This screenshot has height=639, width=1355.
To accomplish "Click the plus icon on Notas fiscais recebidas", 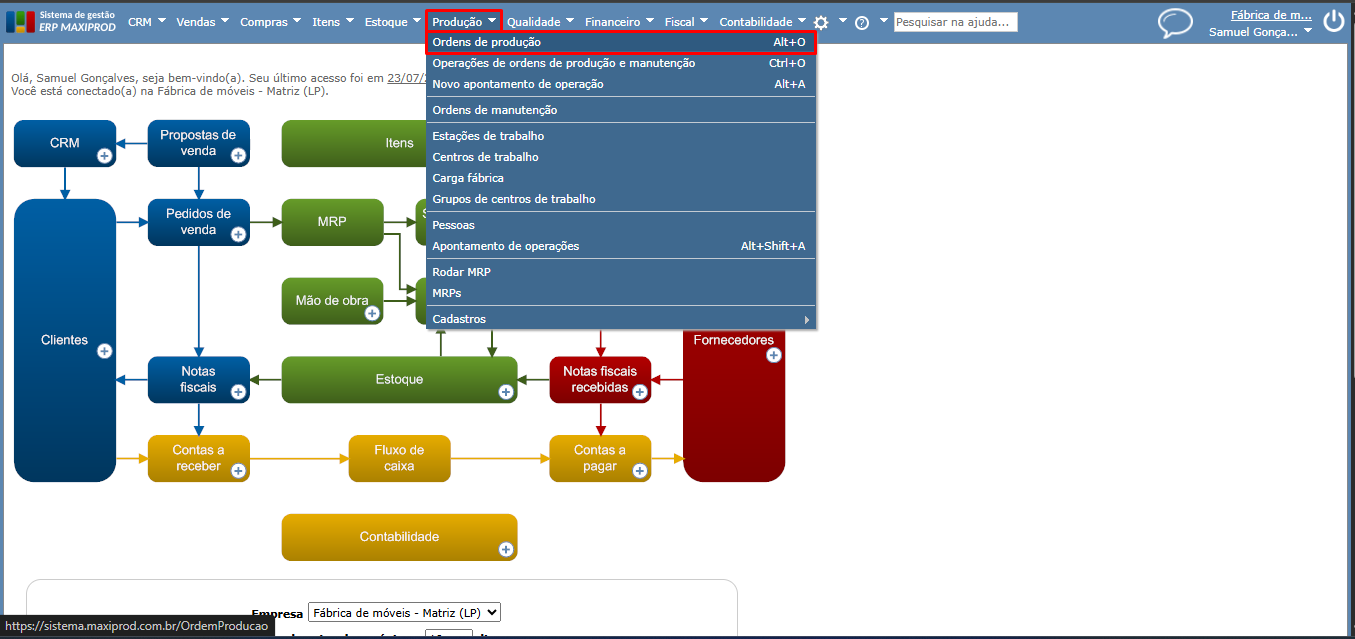I will [639, 391].
